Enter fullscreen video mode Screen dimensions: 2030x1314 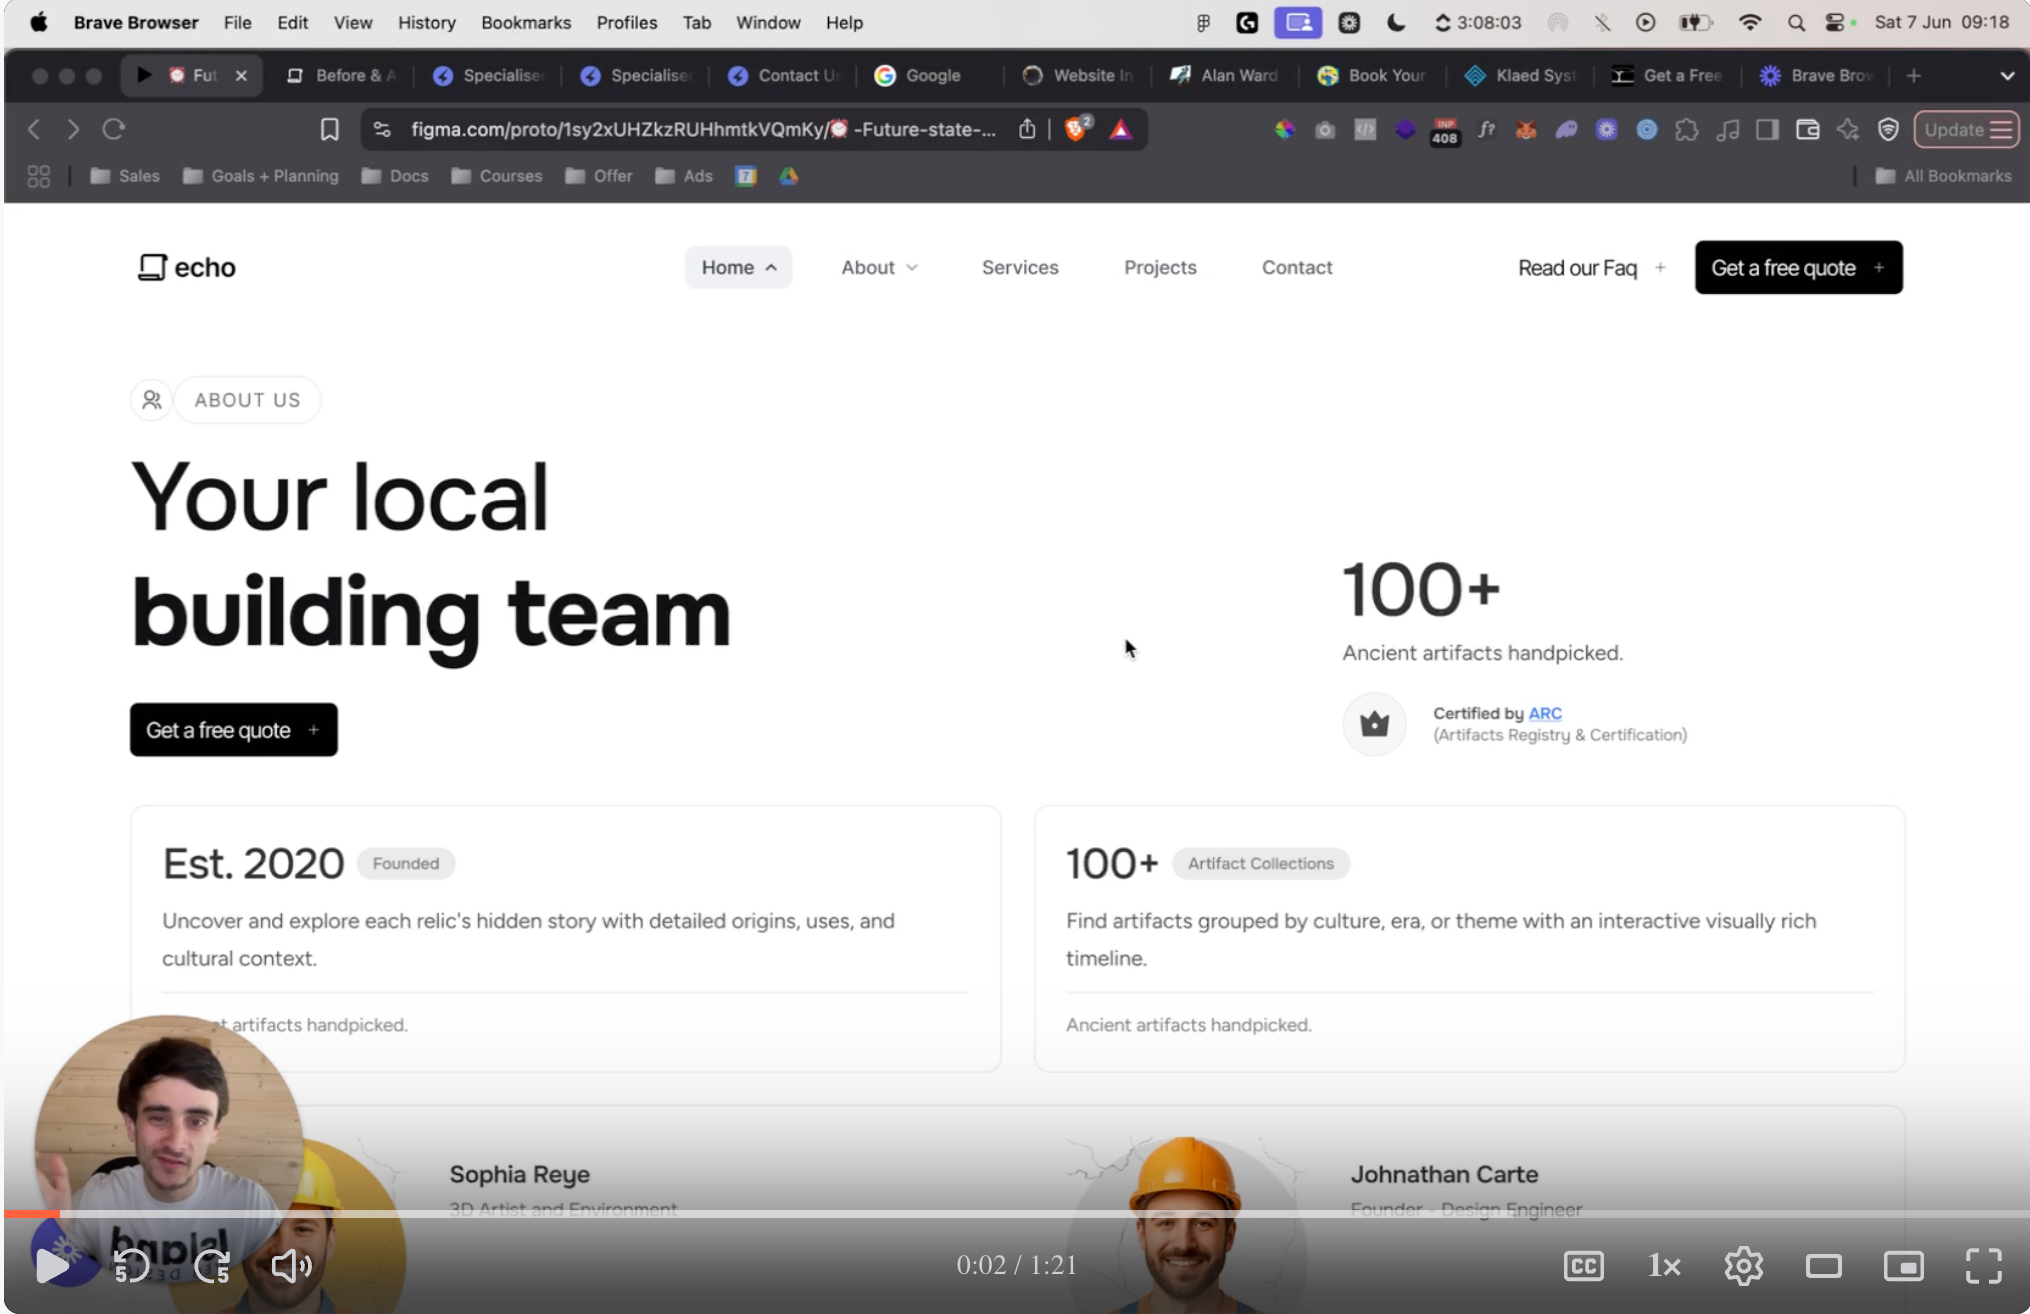click(1983, 1266)
